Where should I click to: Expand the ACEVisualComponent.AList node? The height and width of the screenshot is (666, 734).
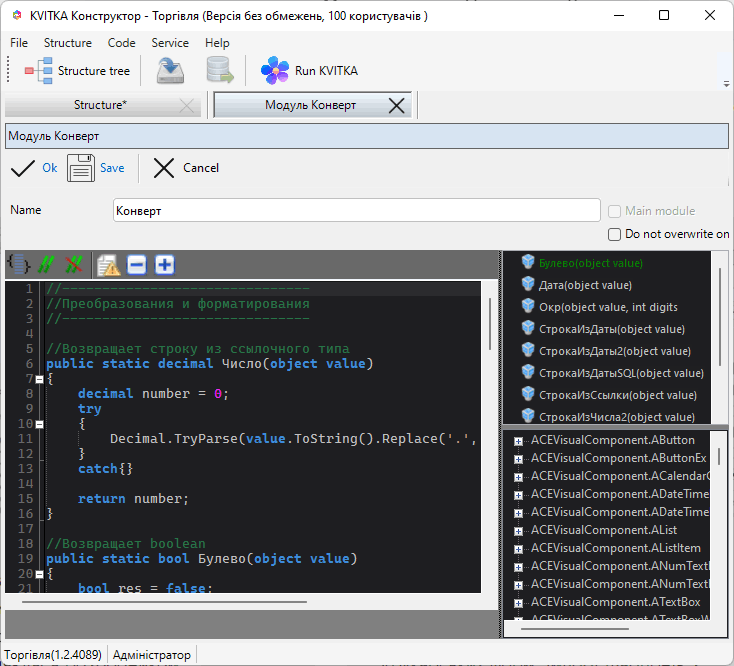point(518,531)
